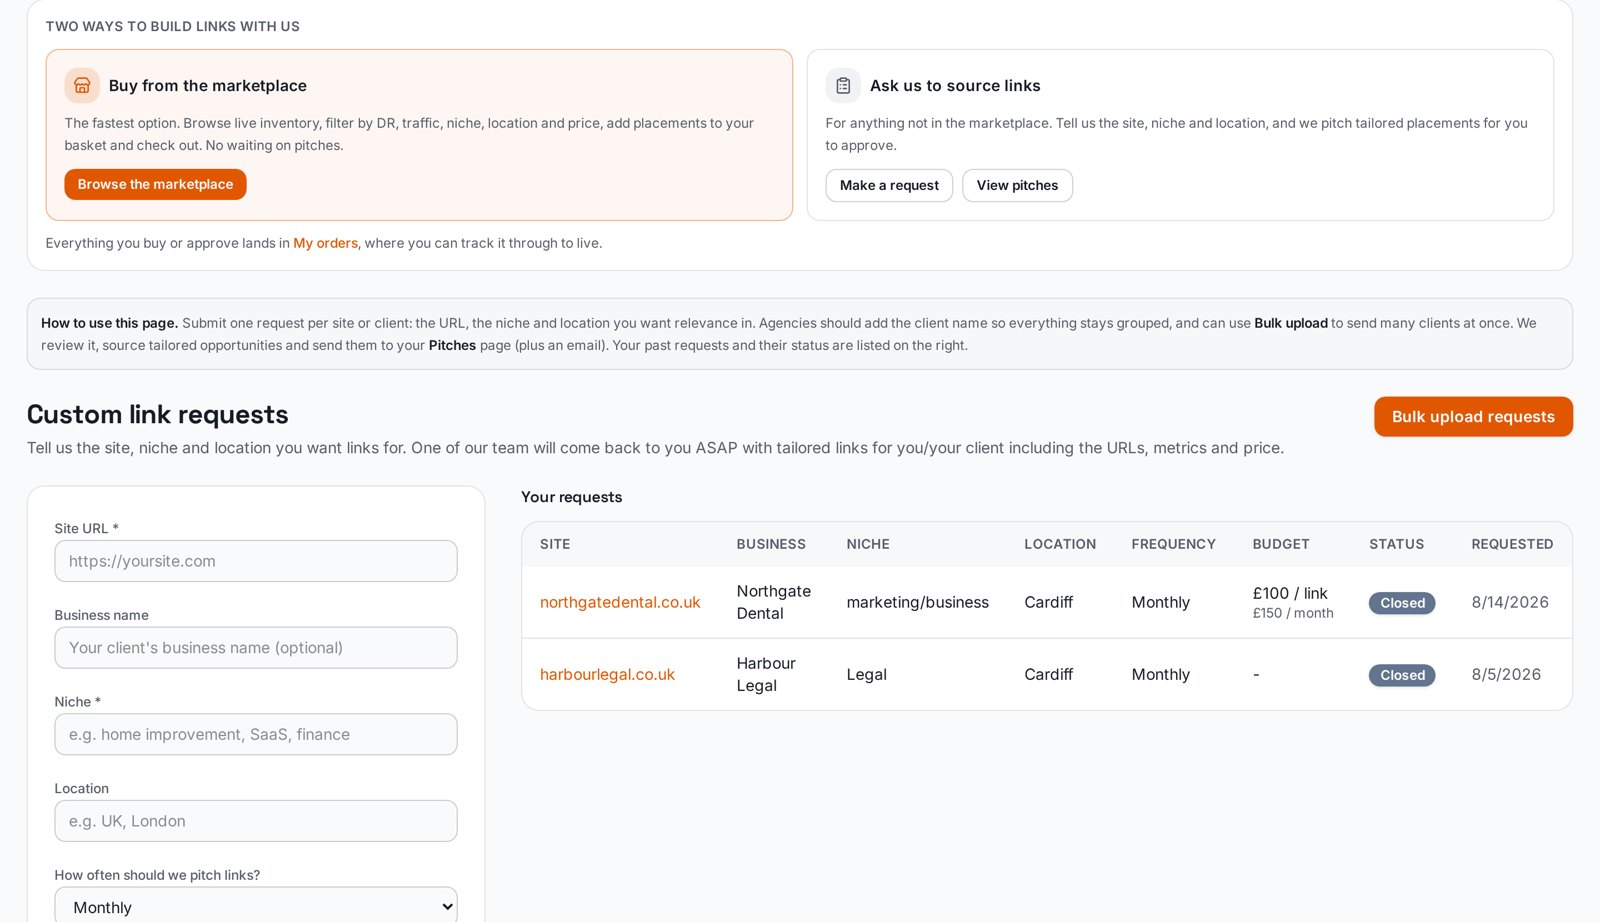Open the Make a request button
Screen dimensions: 1600x922
click(x=889, y=185)
